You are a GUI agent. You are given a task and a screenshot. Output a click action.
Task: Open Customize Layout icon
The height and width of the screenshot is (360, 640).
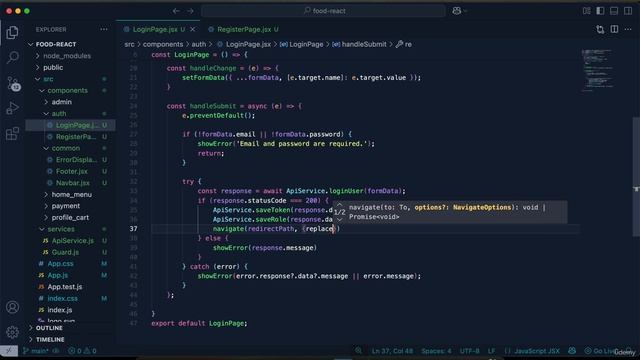pos(587,11)
